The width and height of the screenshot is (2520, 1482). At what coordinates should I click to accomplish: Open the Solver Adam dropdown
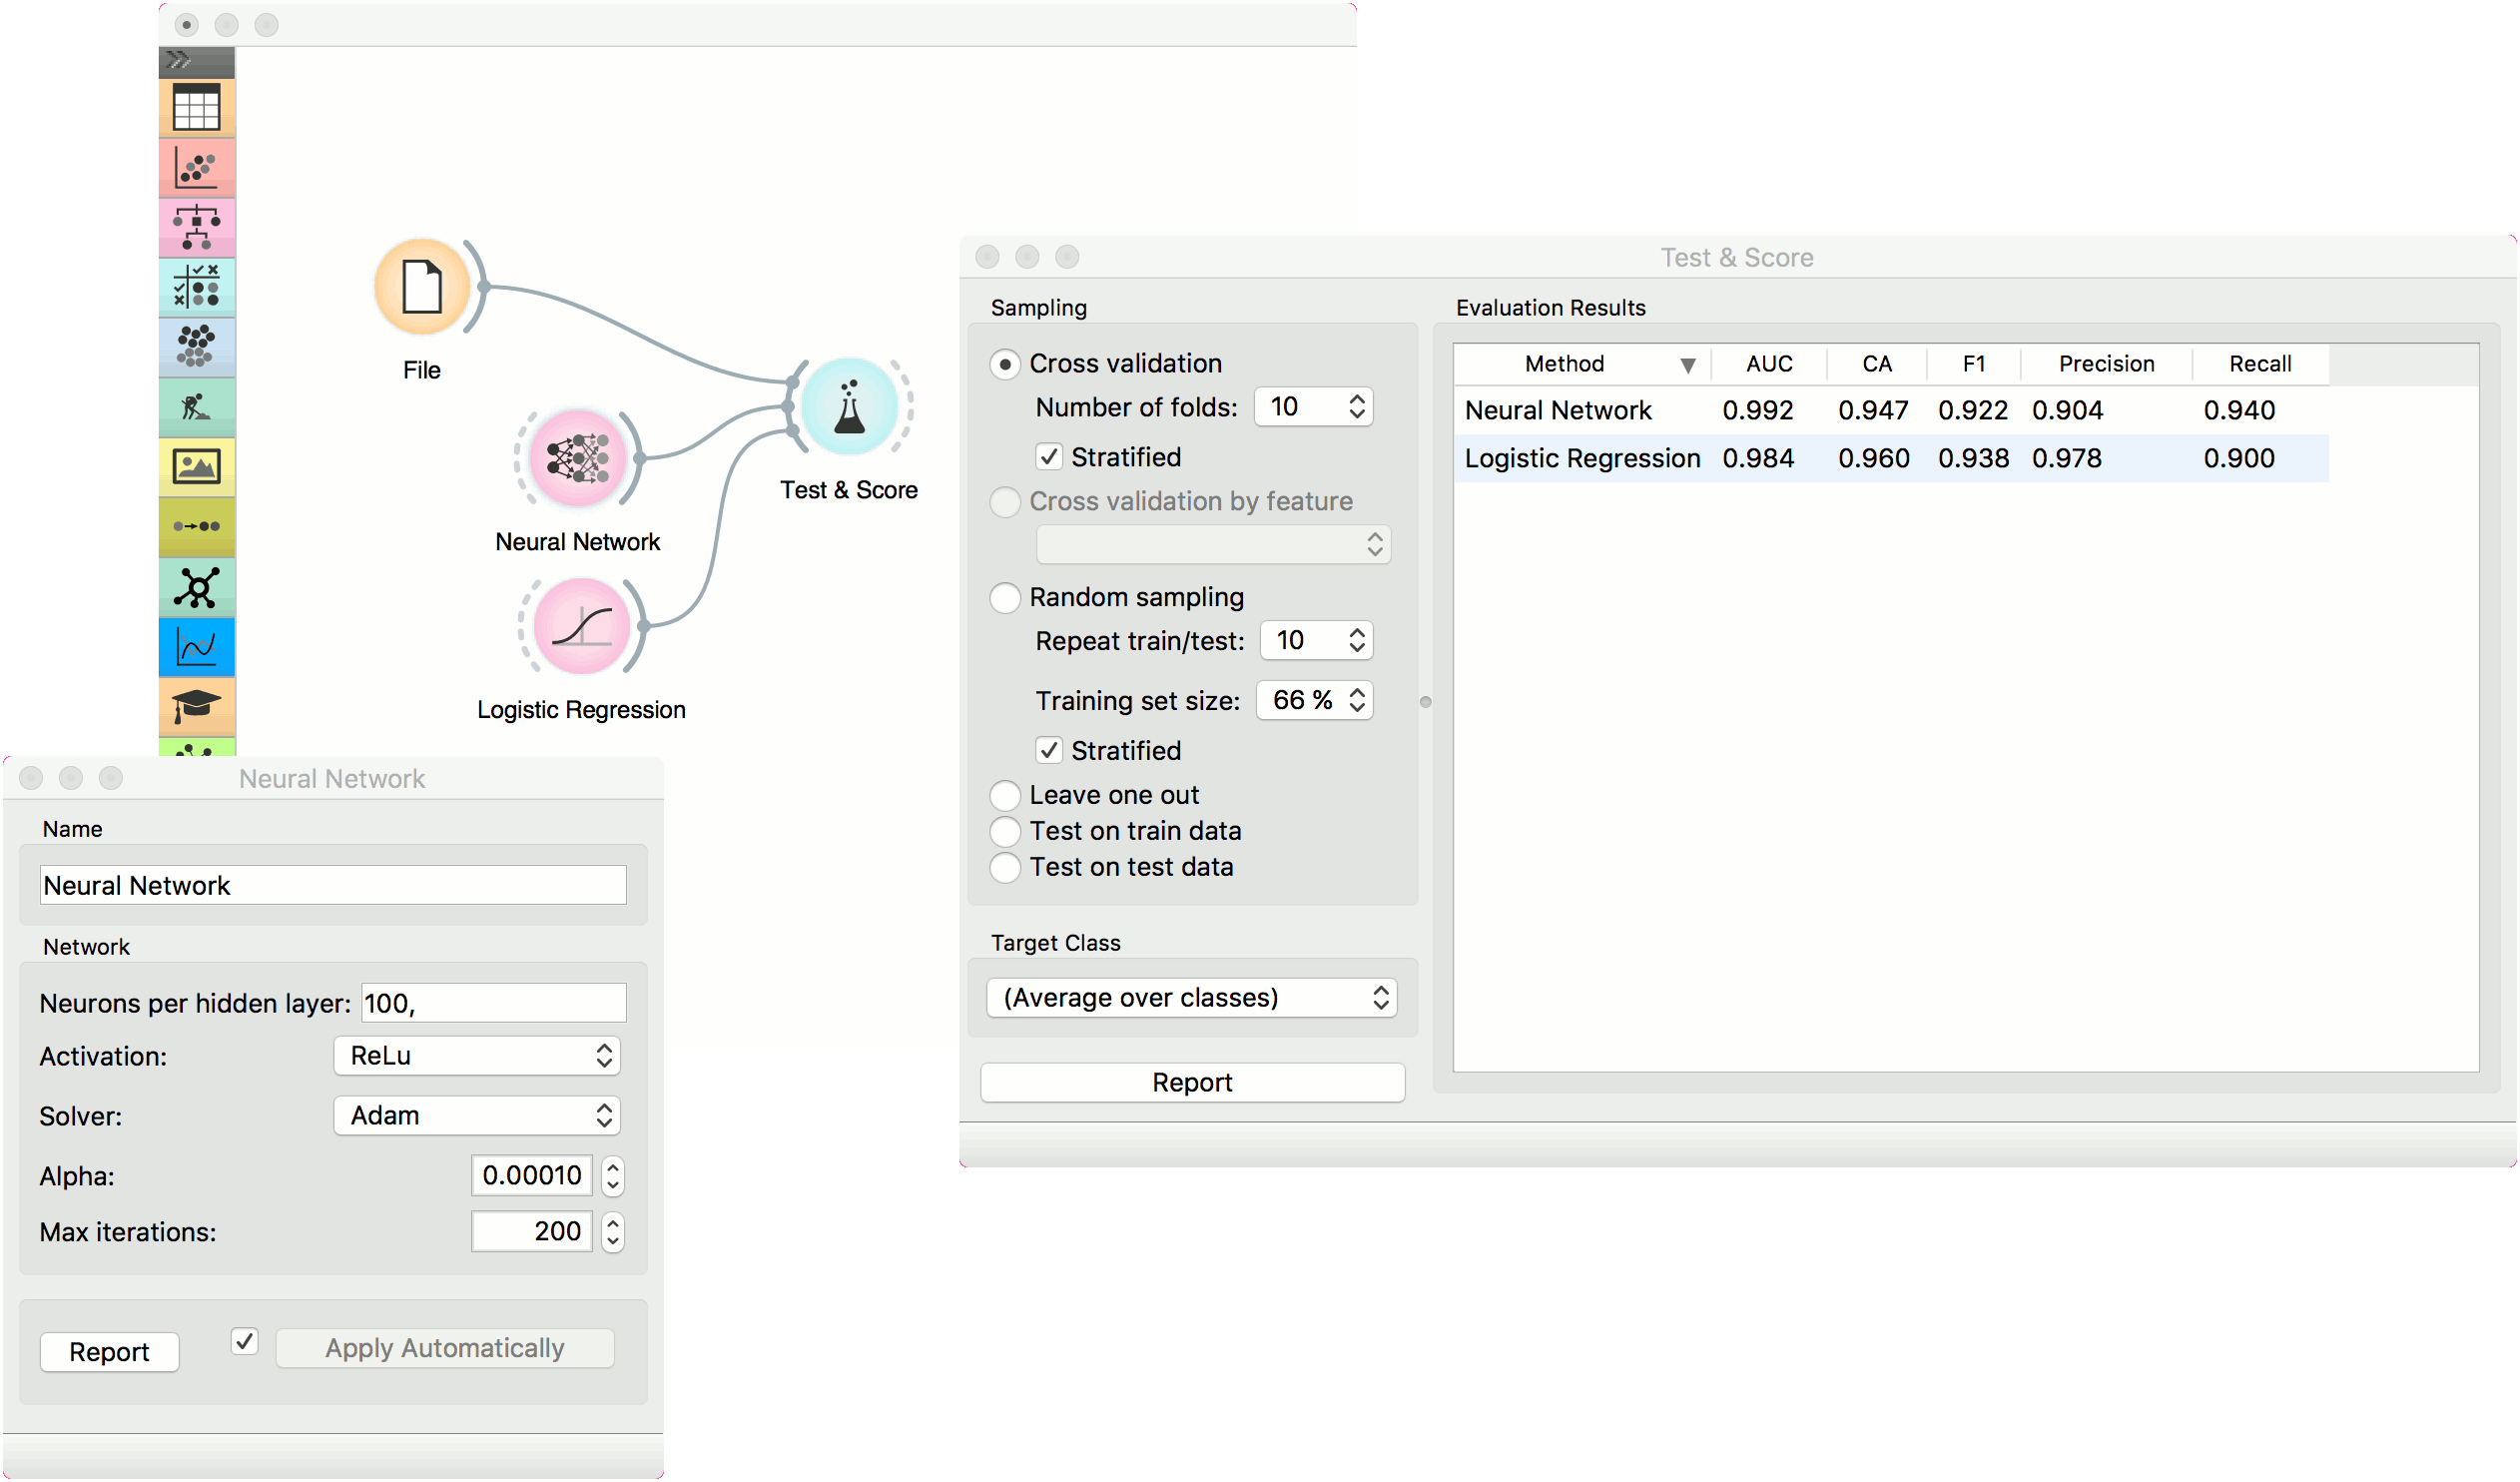click(x=477, y=1116)
